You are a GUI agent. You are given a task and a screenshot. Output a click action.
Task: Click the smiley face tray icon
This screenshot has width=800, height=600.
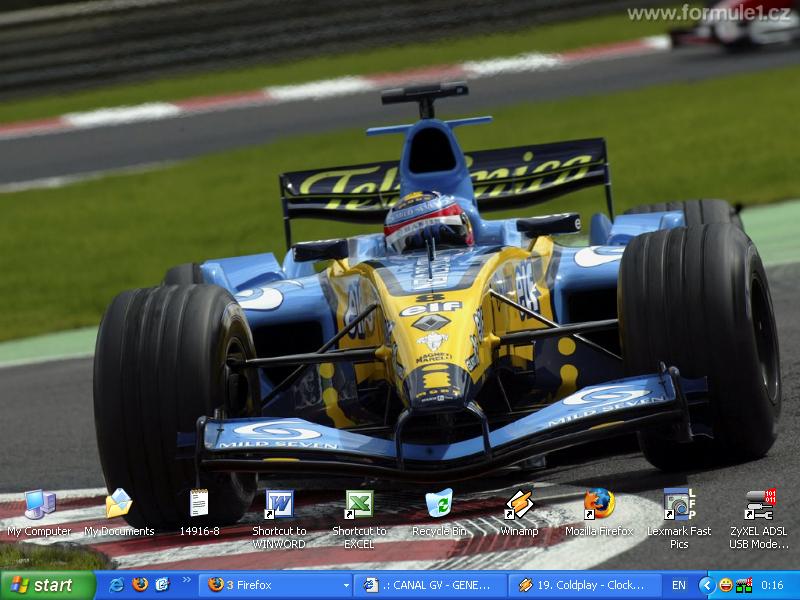pyautogui.click(x=726, y=585)
